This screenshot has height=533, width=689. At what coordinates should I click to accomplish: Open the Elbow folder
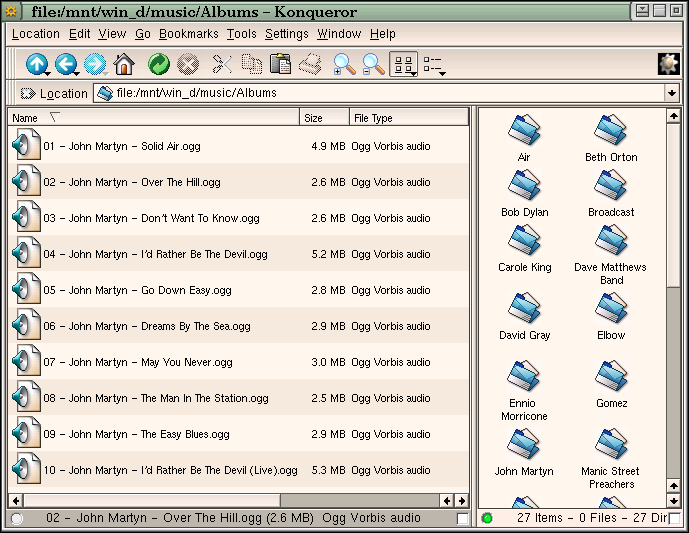click(611, 316)
